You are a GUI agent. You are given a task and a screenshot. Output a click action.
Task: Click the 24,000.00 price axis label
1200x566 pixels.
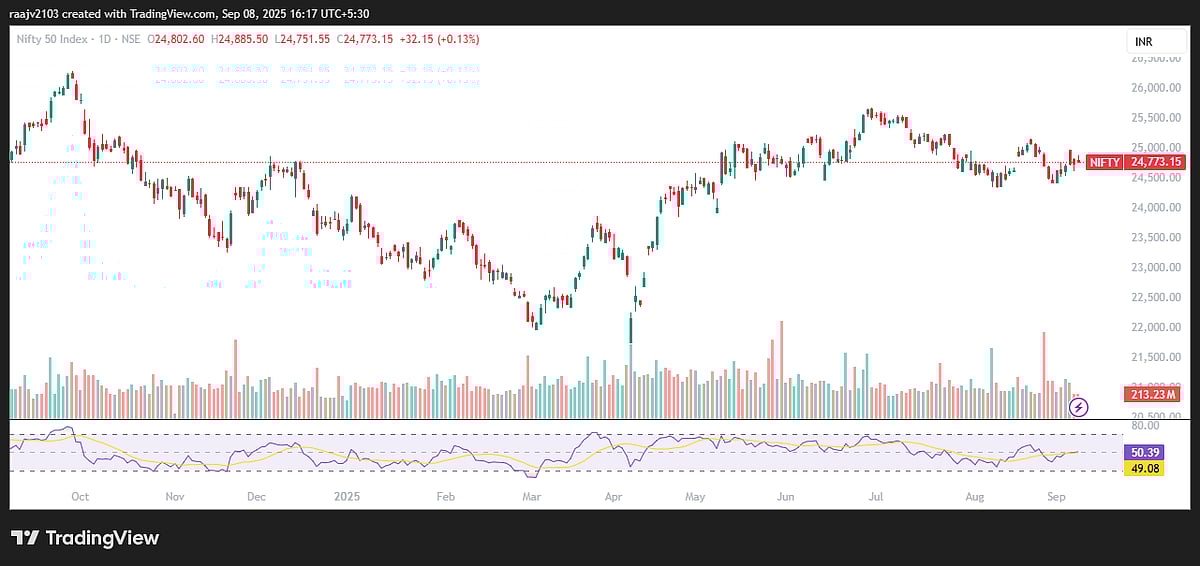point(1155,207)
